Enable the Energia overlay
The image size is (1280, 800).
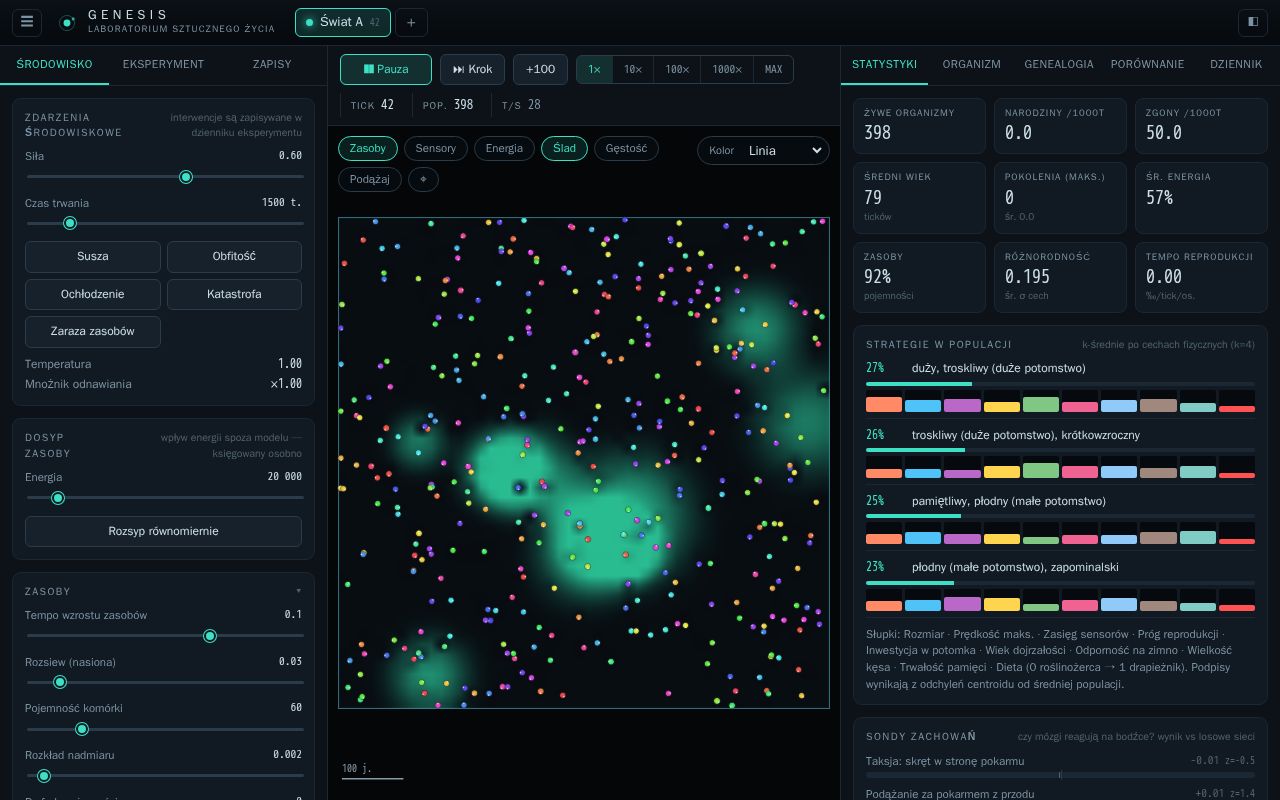504,148
